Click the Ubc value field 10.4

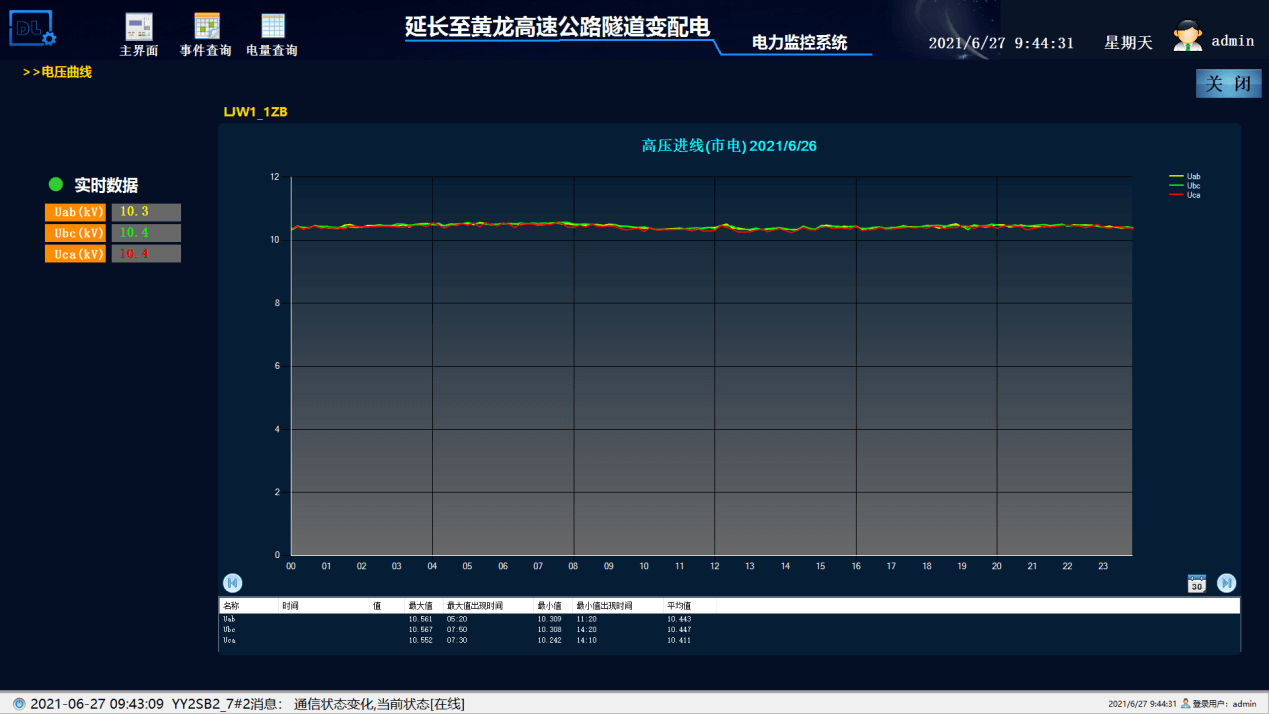pyautogui.click(x=146, y=233)
